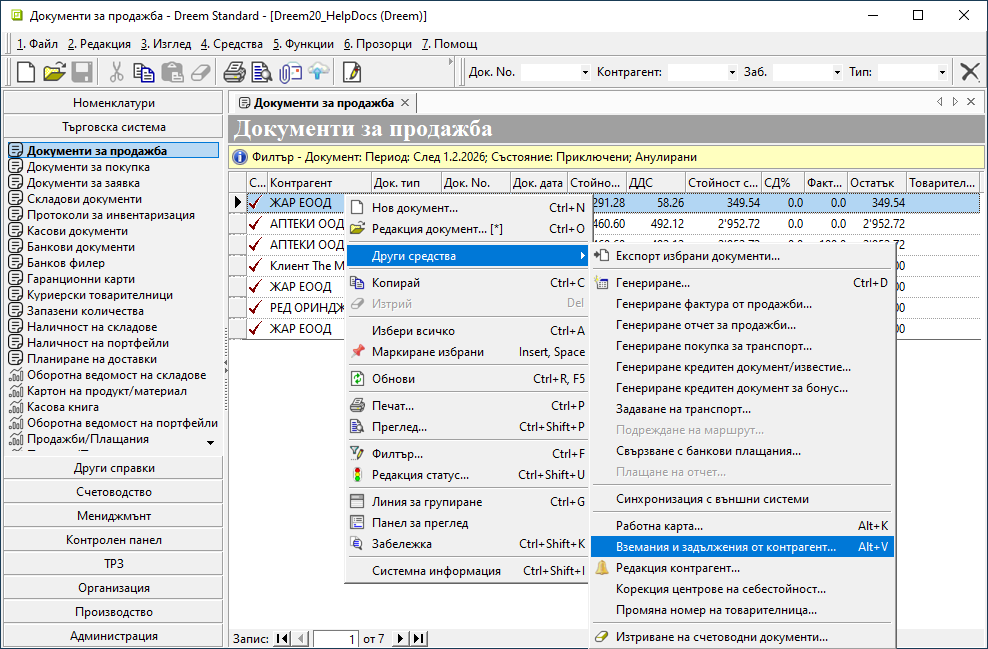Click the Print icon in the toolbar
This screenshot has height=649, width=988.
[234, 72]
